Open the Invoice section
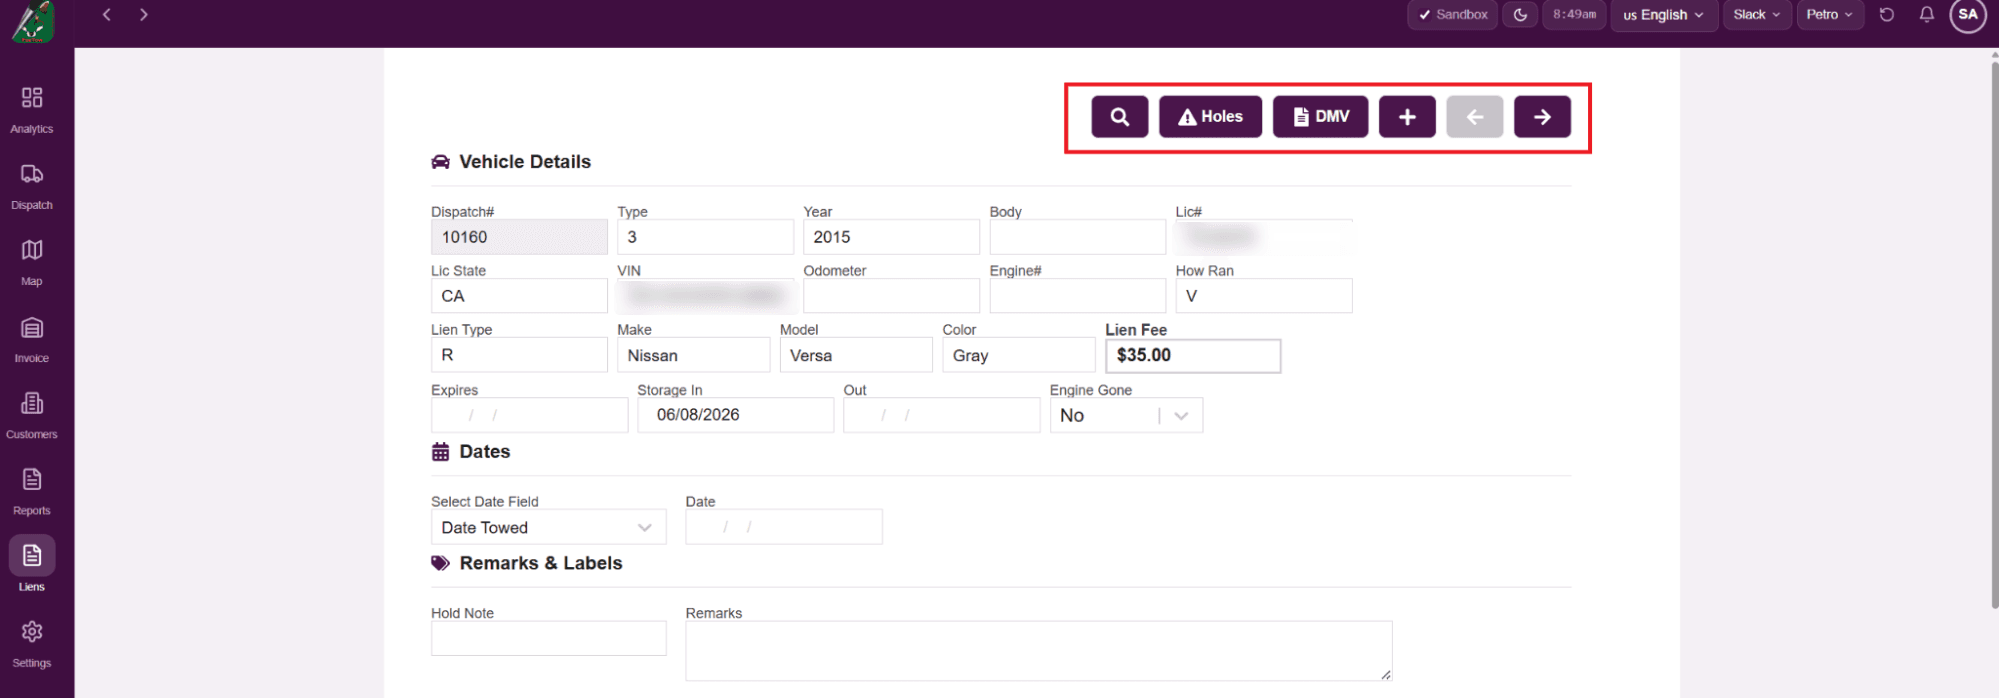 click(x=32, y=339)
